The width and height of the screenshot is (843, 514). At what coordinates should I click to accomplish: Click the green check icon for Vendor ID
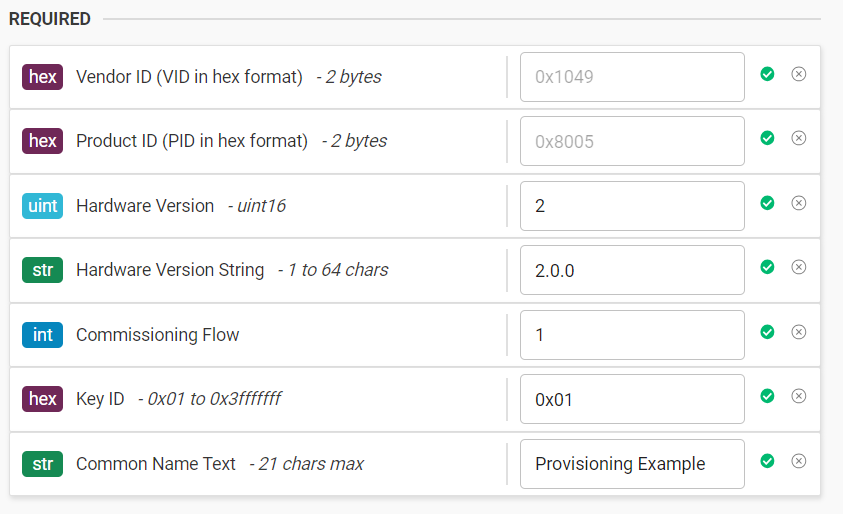767,74
